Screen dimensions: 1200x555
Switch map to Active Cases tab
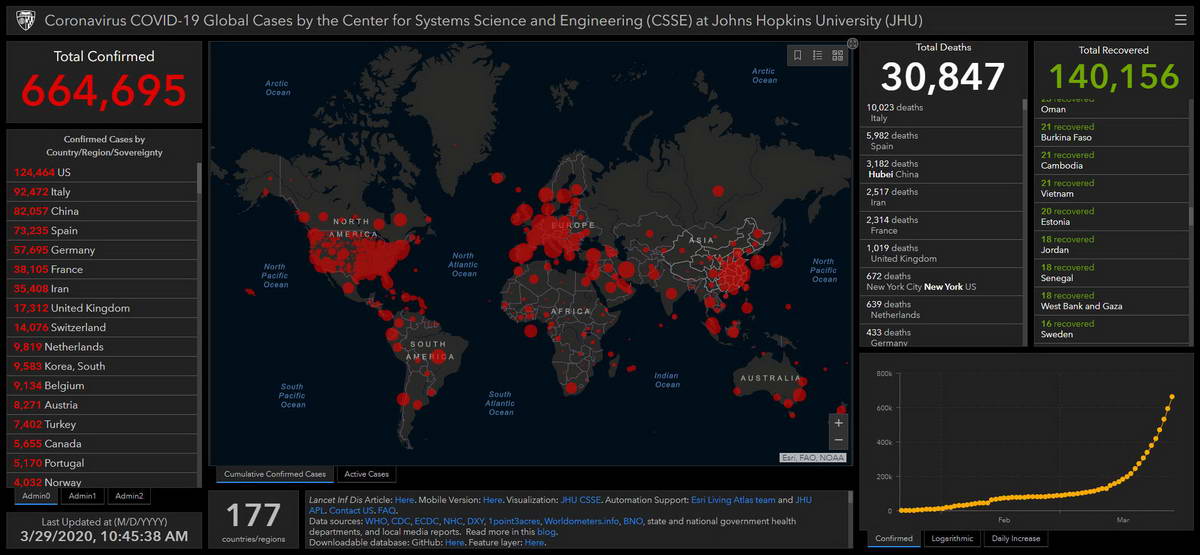pyautogui.click(x=366, y=474)
